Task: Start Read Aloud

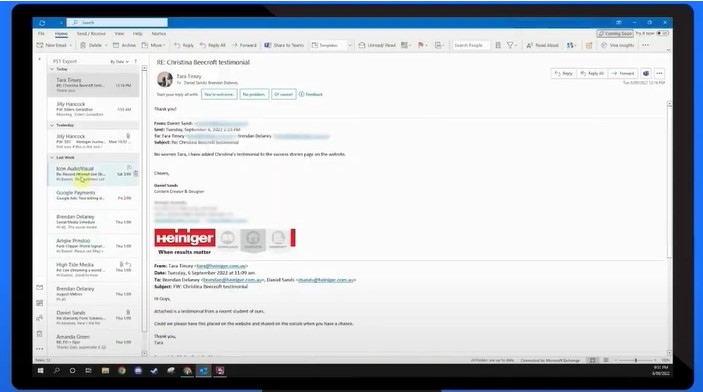Action: click(x=542, y=45)
